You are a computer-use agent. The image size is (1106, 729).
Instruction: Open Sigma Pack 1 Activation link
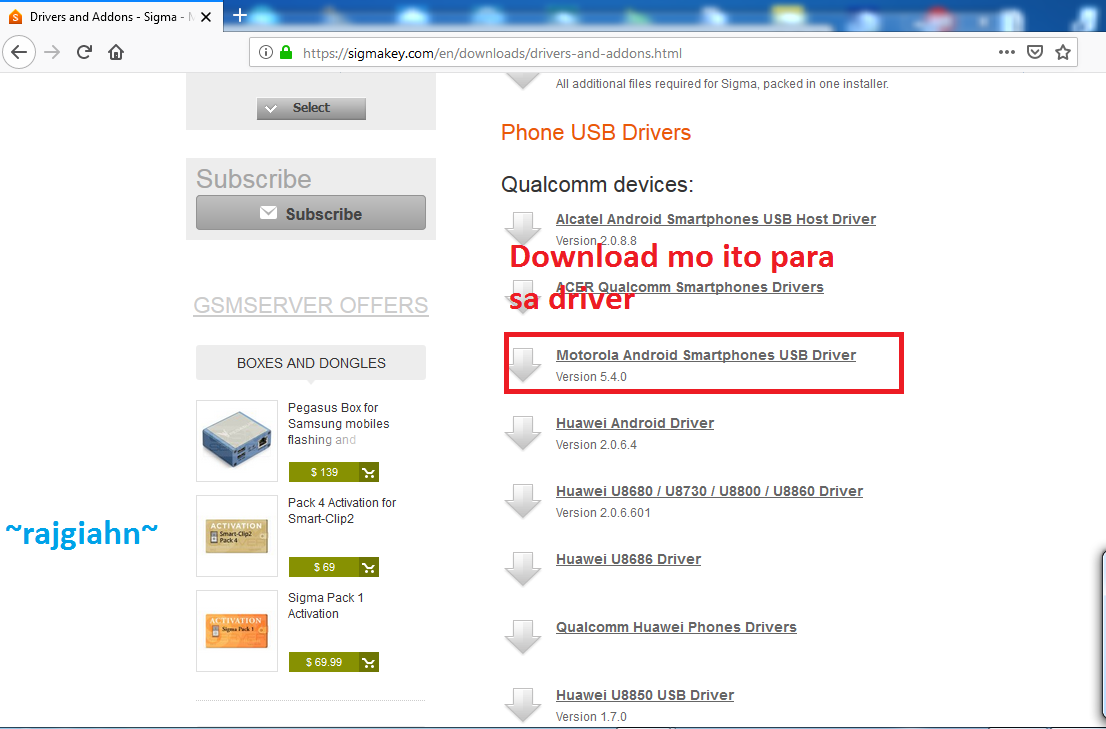(326, 606)
